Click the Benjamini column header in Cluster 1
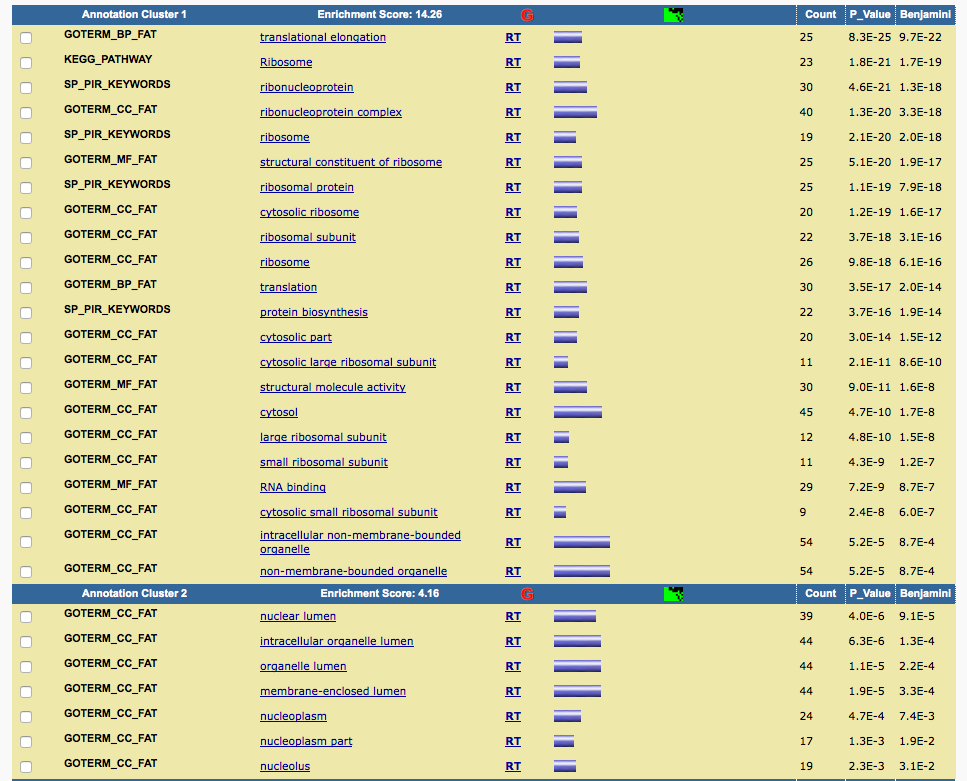Screen dimensions: 967x781 click(925, 15)
